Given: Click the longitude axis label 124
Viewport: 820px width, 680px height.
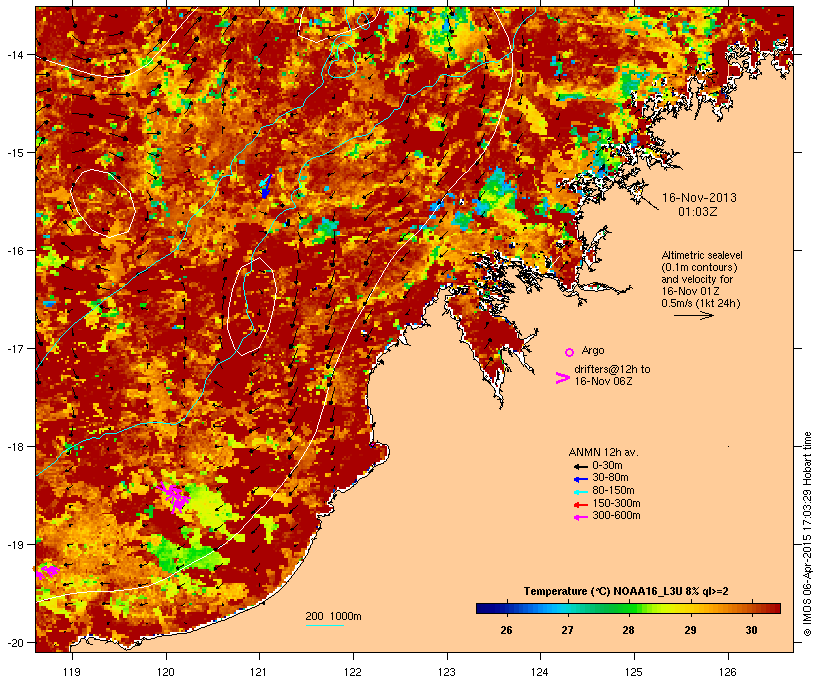Looking at the screenshot, I should (x=540, y=672).
